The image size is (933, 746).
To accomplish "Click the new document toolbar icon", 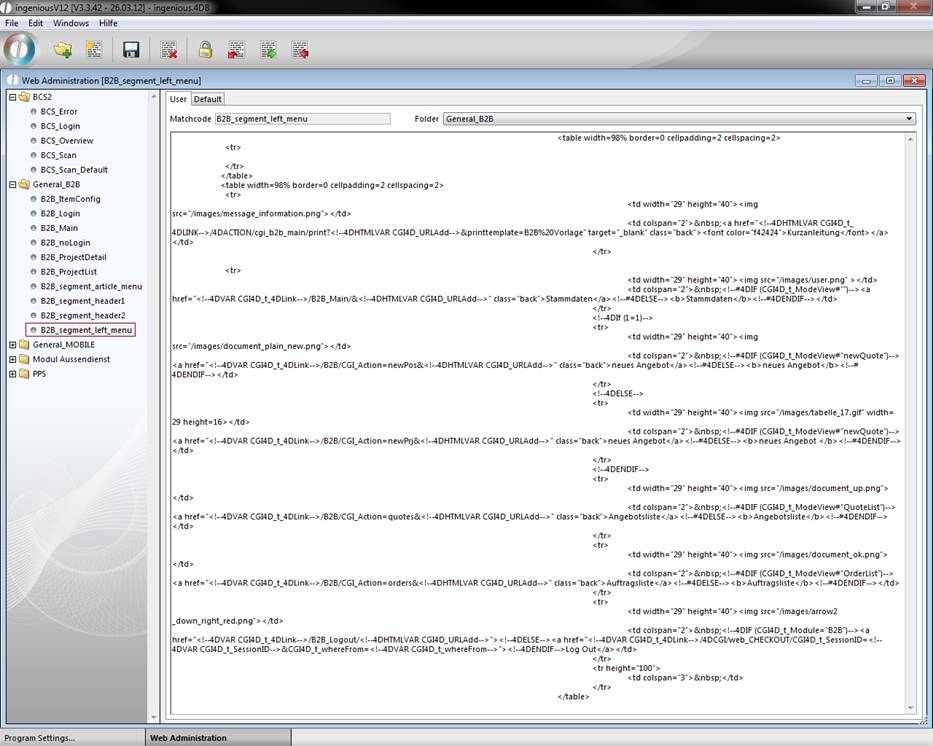I will pyautogui.click(x=94, y=49).
